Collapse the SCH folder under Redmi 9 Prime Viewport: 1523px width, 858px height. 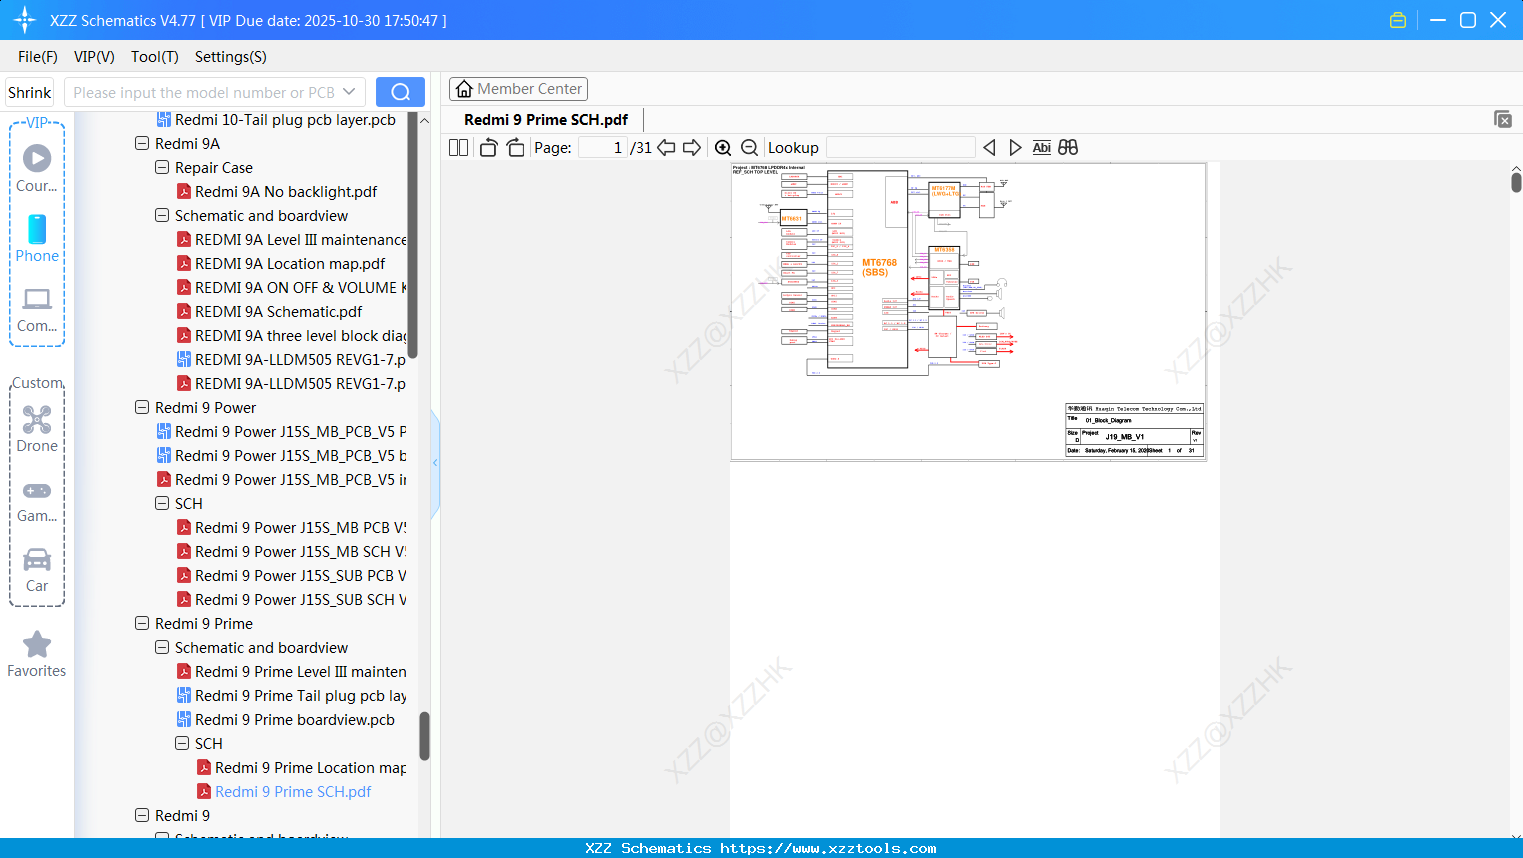click(182, 744)
